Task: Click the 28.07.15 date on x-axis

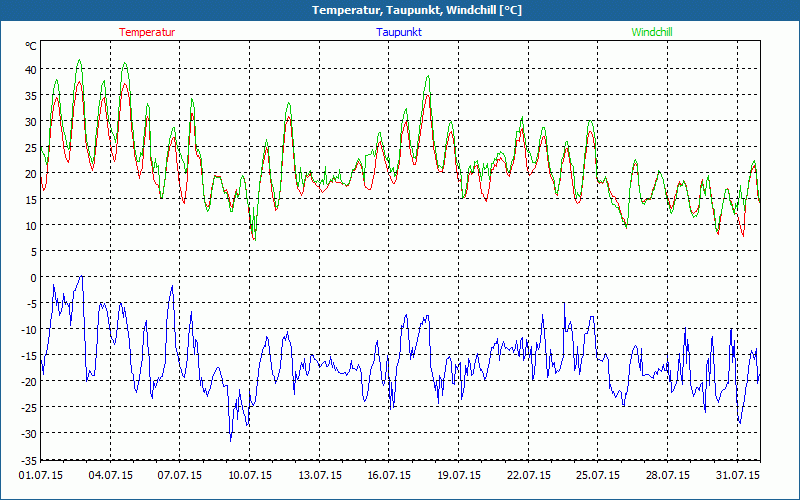Action: (667, 475)
